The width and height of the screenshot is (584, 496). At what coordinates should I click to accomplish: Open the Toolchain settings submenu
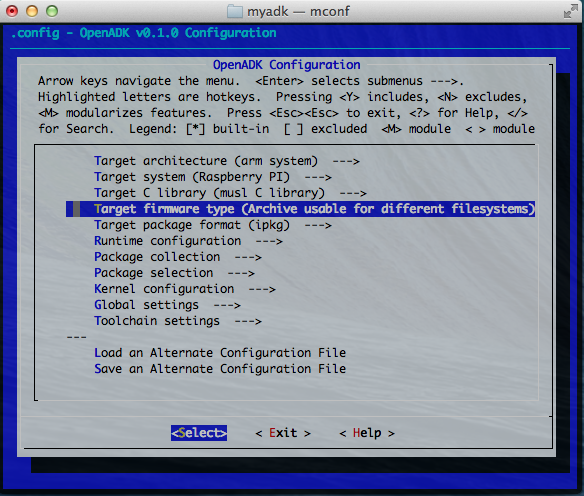coord(178,321)
